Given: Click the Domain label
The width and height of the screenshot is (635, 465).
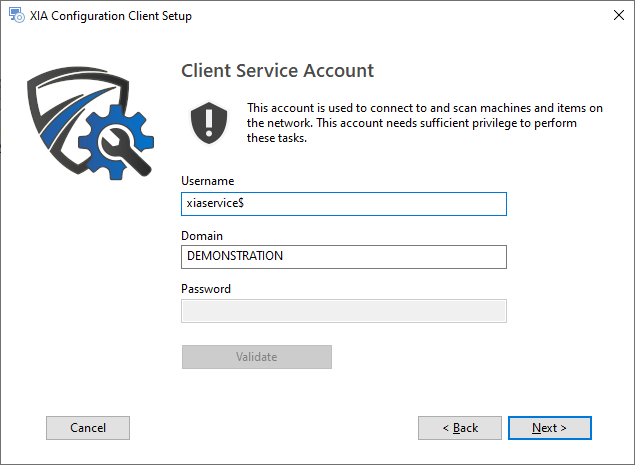Looking at the screenshot, I should point(202,235).
